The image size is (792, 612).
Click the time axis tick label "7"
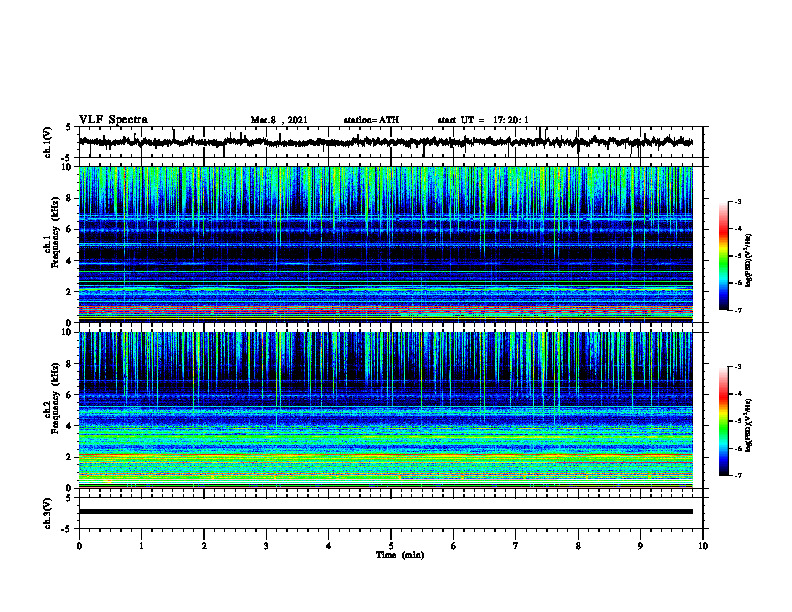(x=516, y=546)
